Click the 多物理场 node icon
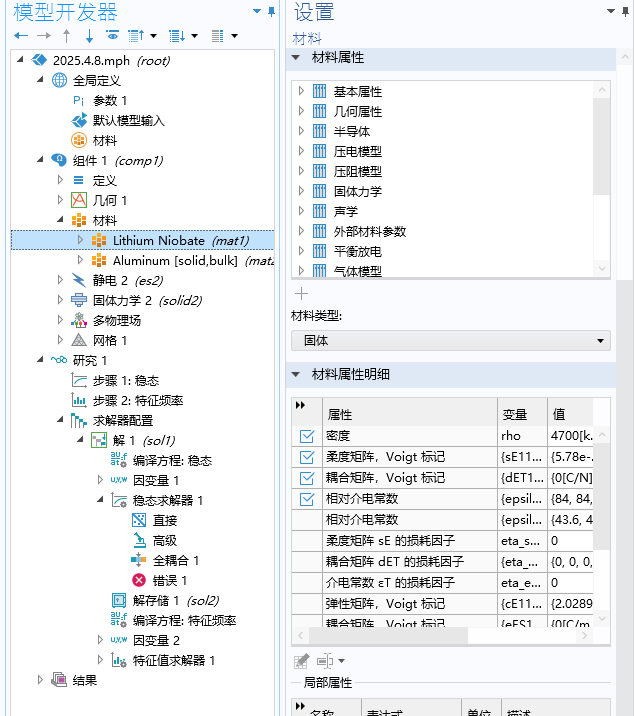 79,320
